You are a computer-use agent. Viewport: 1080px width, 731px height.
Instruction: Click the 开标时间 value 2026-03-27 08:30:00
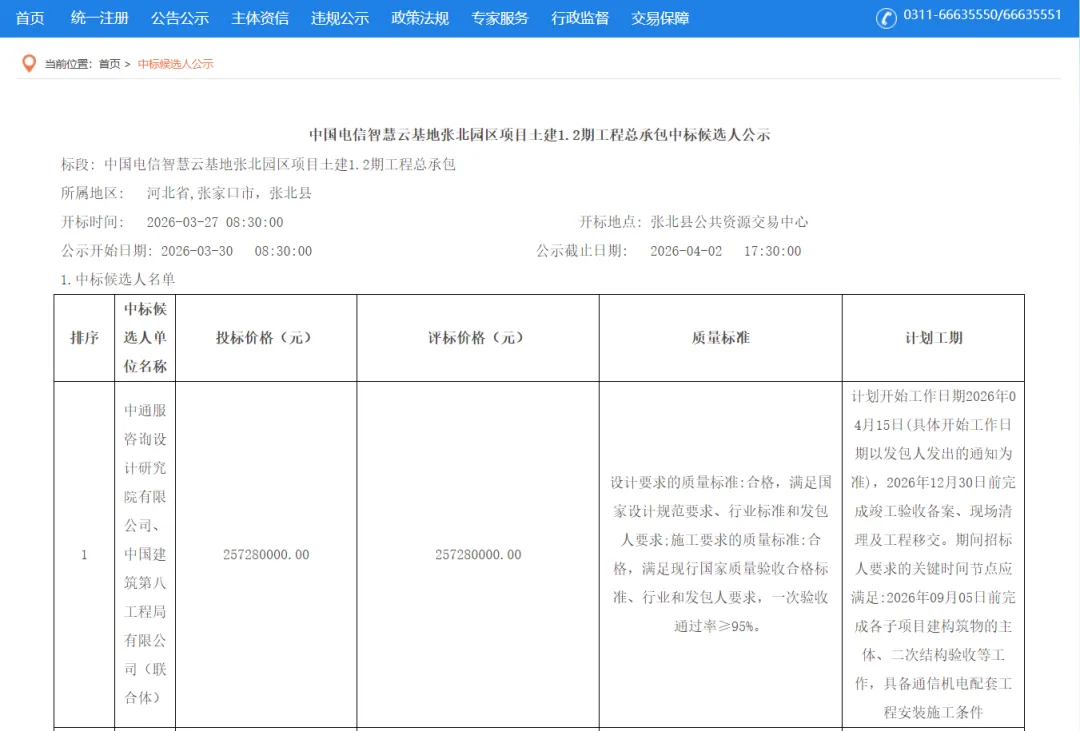point(215,222)
